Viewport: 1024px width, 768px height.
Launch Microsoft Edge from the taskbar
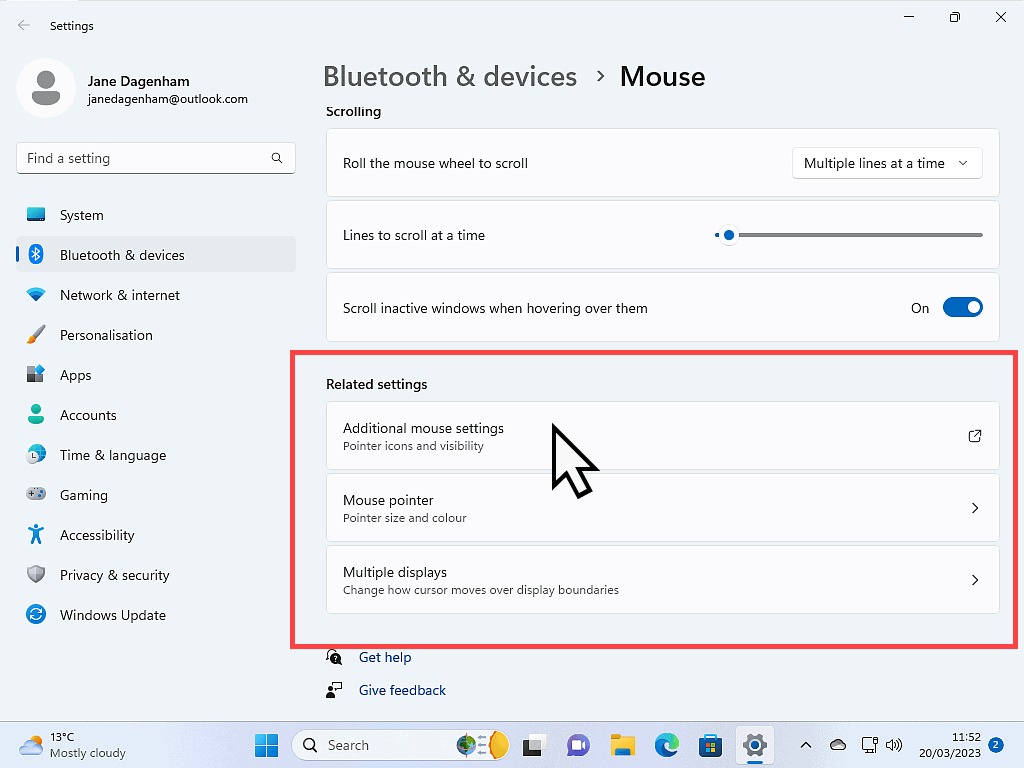point(667,745)
